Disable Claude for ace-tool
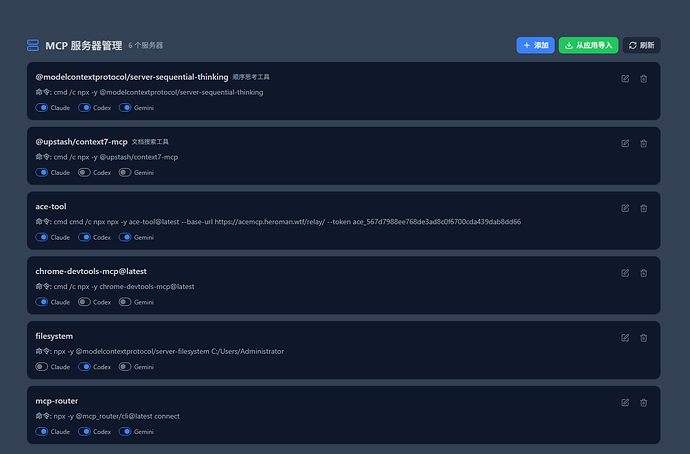Viewport: 690px width, 454px height. click(42, 237)
